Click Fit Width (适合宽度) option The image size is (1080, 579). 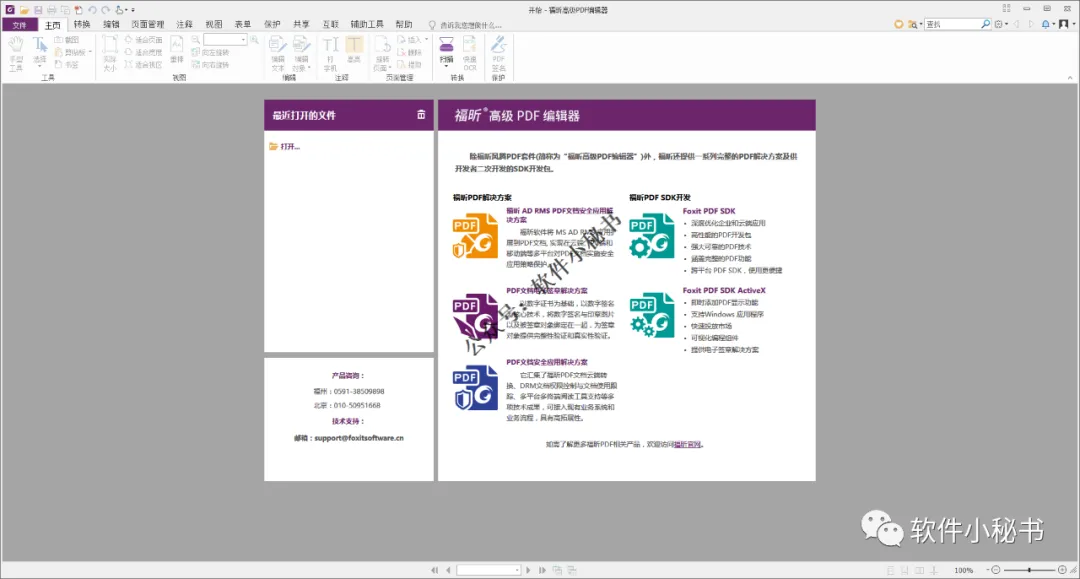point(143,52)
